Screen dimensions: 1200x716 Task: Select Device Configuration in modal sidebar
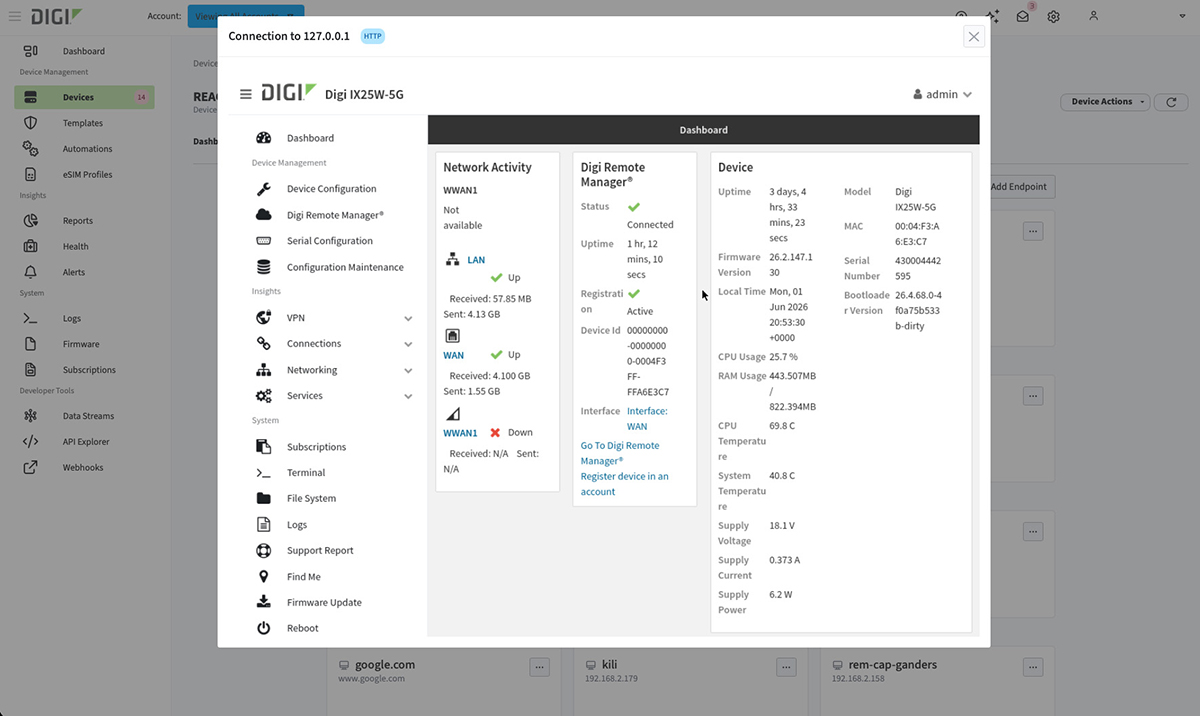coord(331,189)
